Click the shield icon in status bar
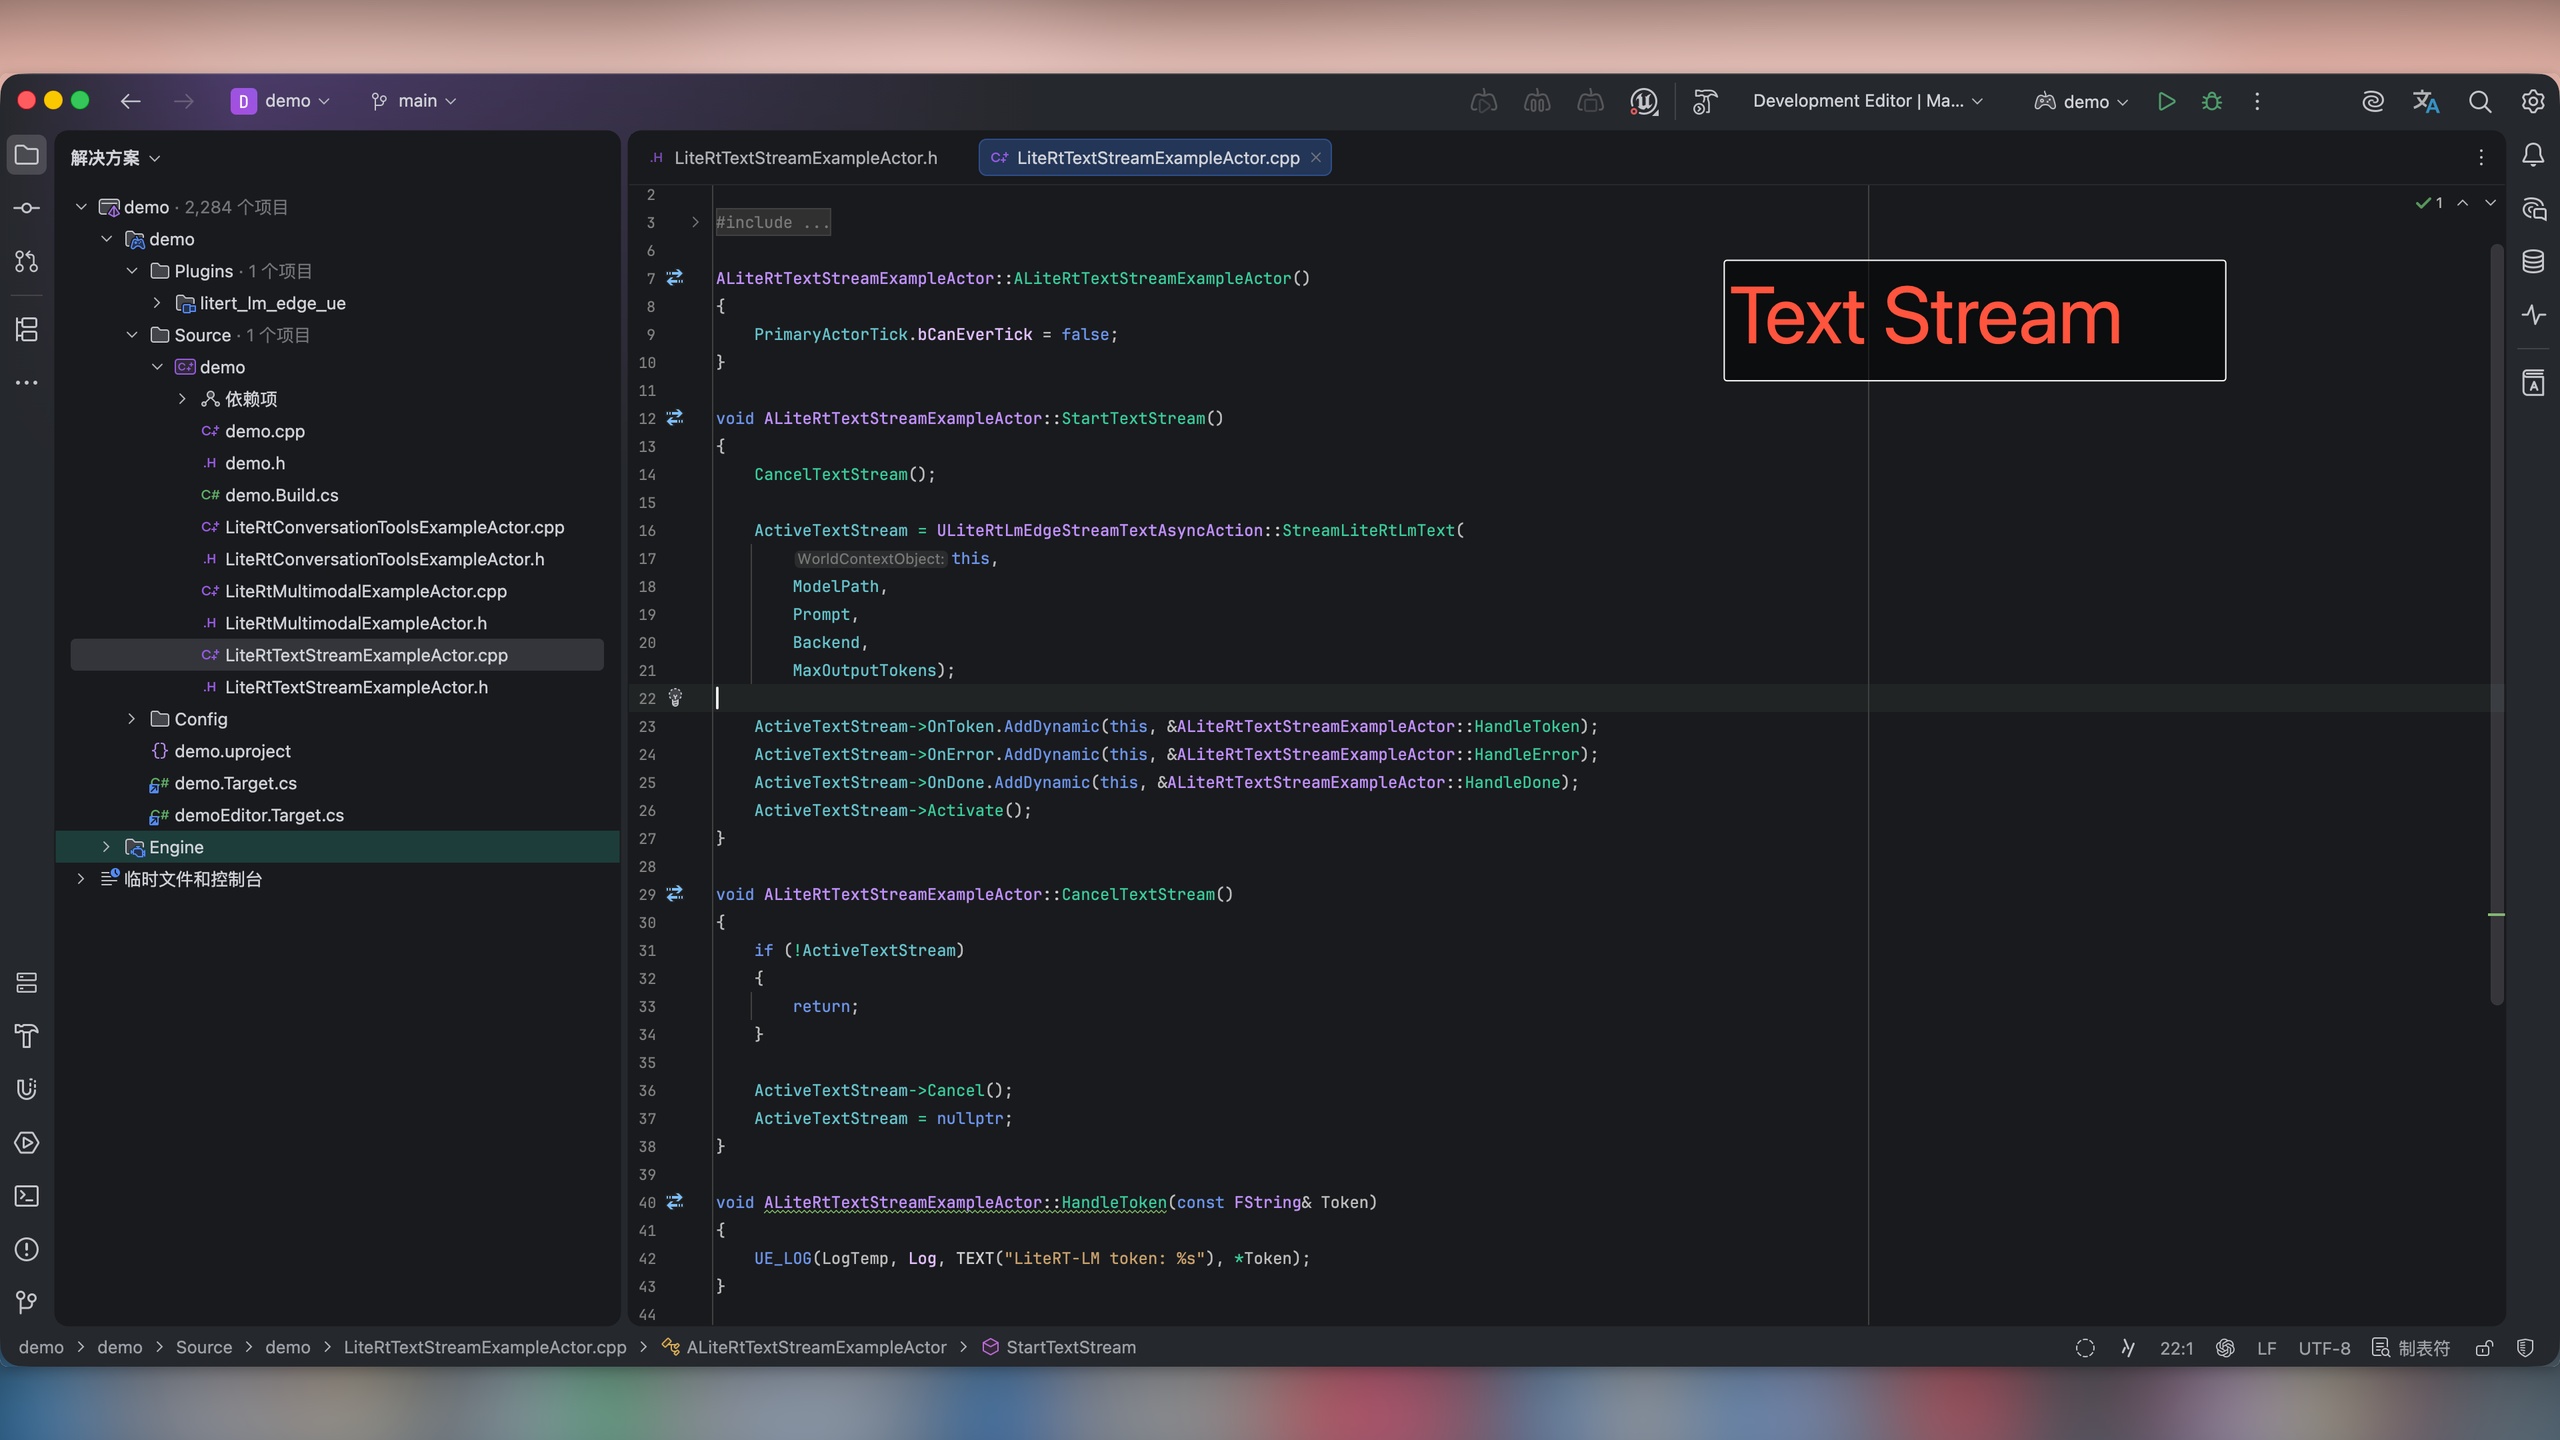2560x1440 pixels. [x=2526, y=1348]
